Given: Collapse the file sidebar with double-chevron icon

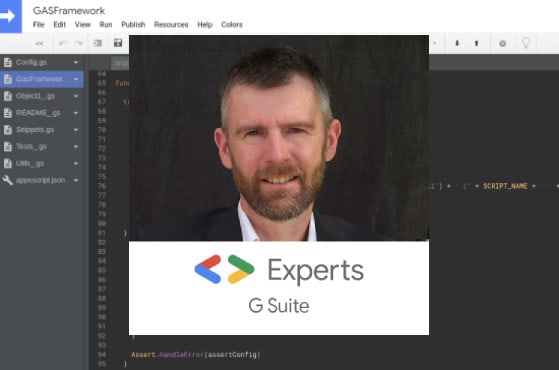Looking at the screenshot, I should tap(39, 43).
